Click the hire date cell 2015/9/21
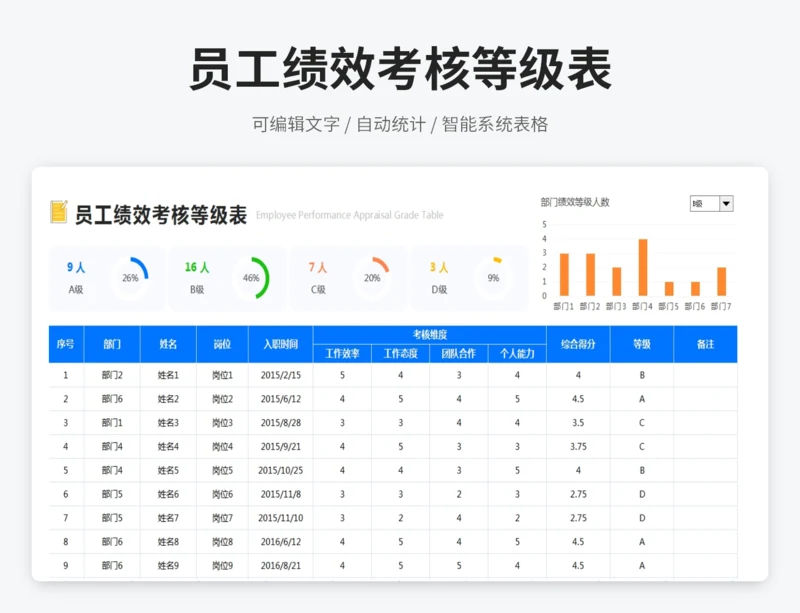 281,447
